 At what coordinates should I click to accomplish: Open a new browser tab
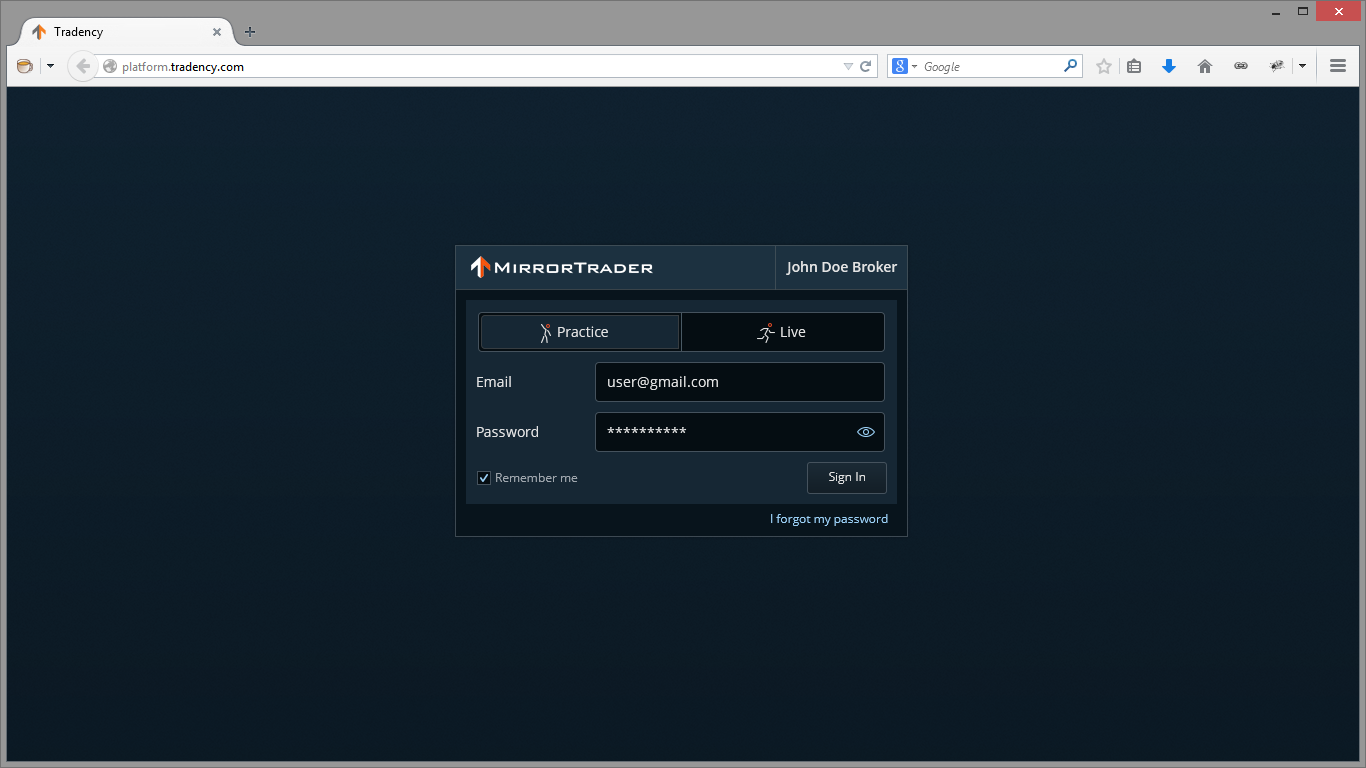pos(250,32)
